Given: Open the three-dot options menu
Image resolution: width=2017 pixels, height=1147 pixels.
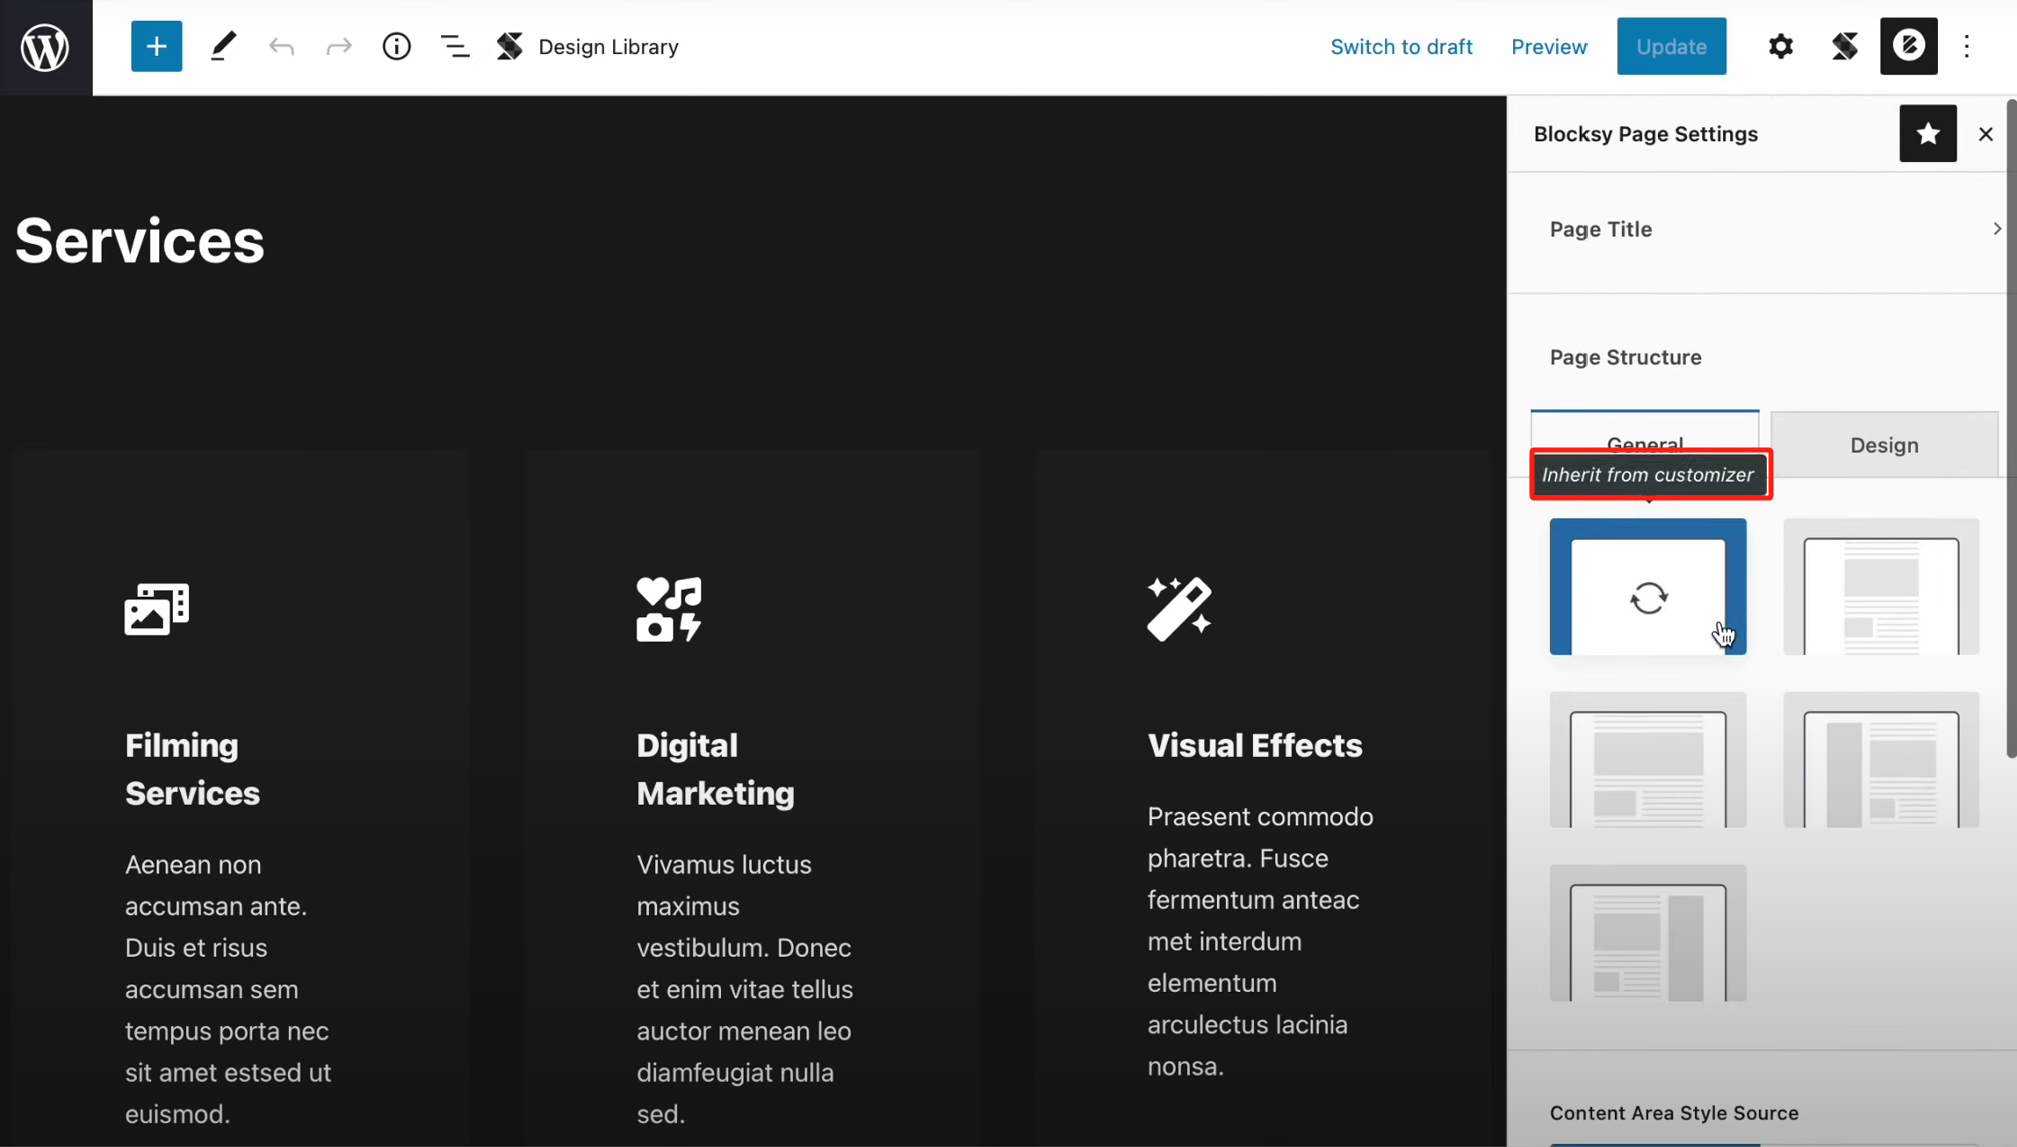Looking at the screenshot, I should point(1966,46).
